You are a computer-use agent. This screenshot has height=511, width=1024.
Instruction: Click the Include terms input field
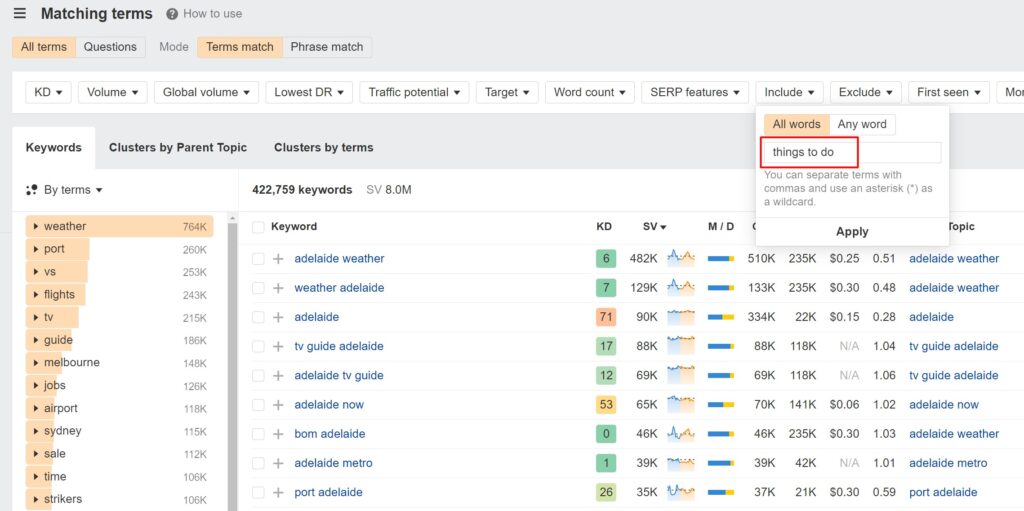tap(853, 152)
